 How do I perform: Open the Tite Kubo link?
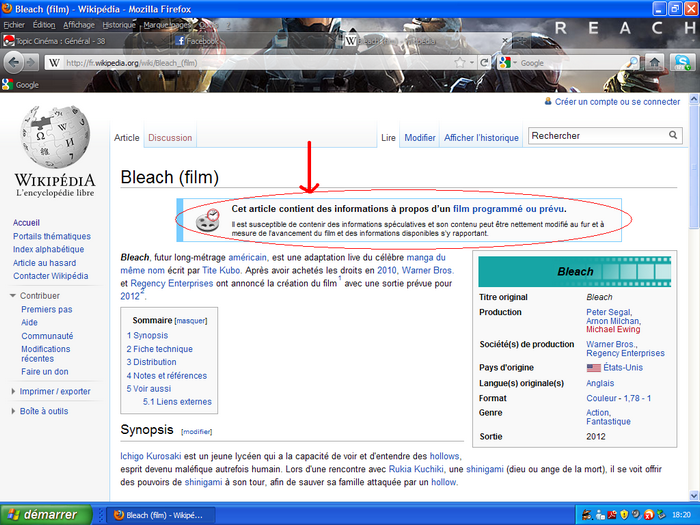tap(221, 270)
